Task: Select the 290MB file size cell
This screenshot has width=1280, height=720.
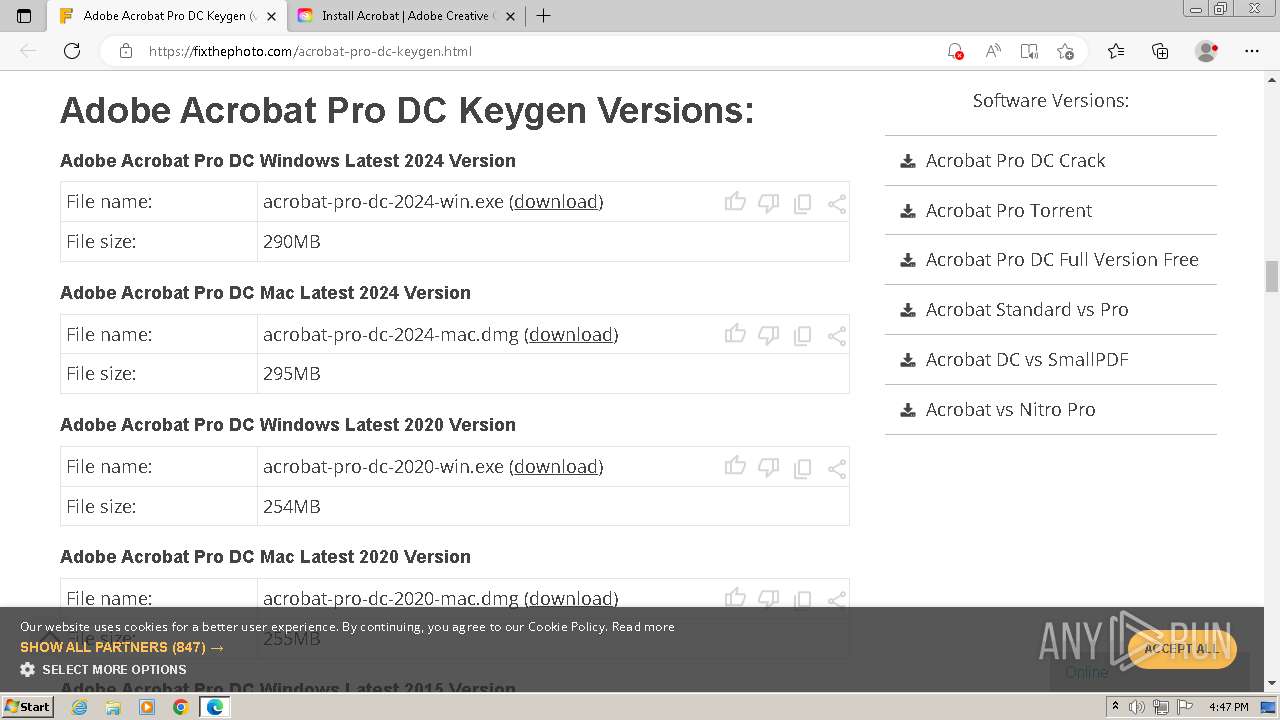Action: click(x=553, y=241)
